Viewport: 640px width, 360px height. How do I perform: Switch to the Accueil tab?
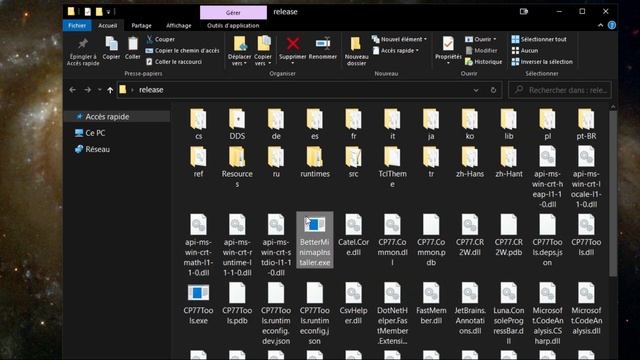(108, 25)
